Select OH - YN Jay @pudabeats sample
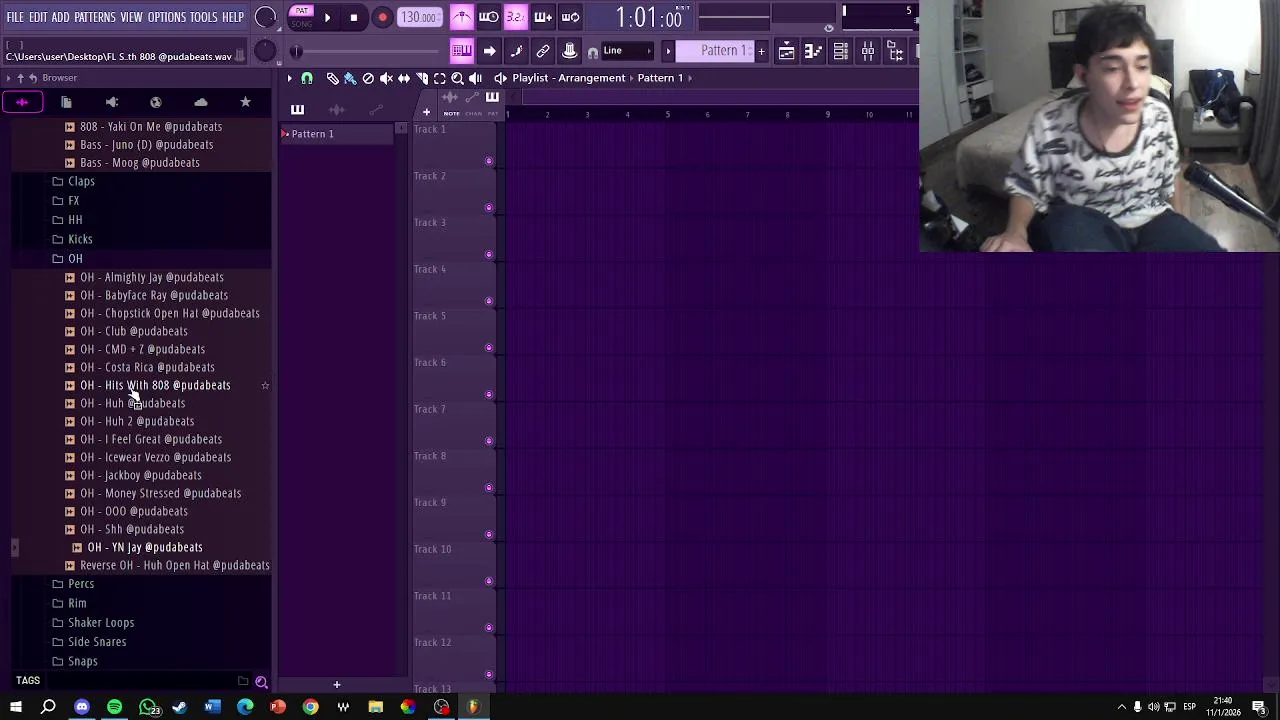 (x=145, y=547)
